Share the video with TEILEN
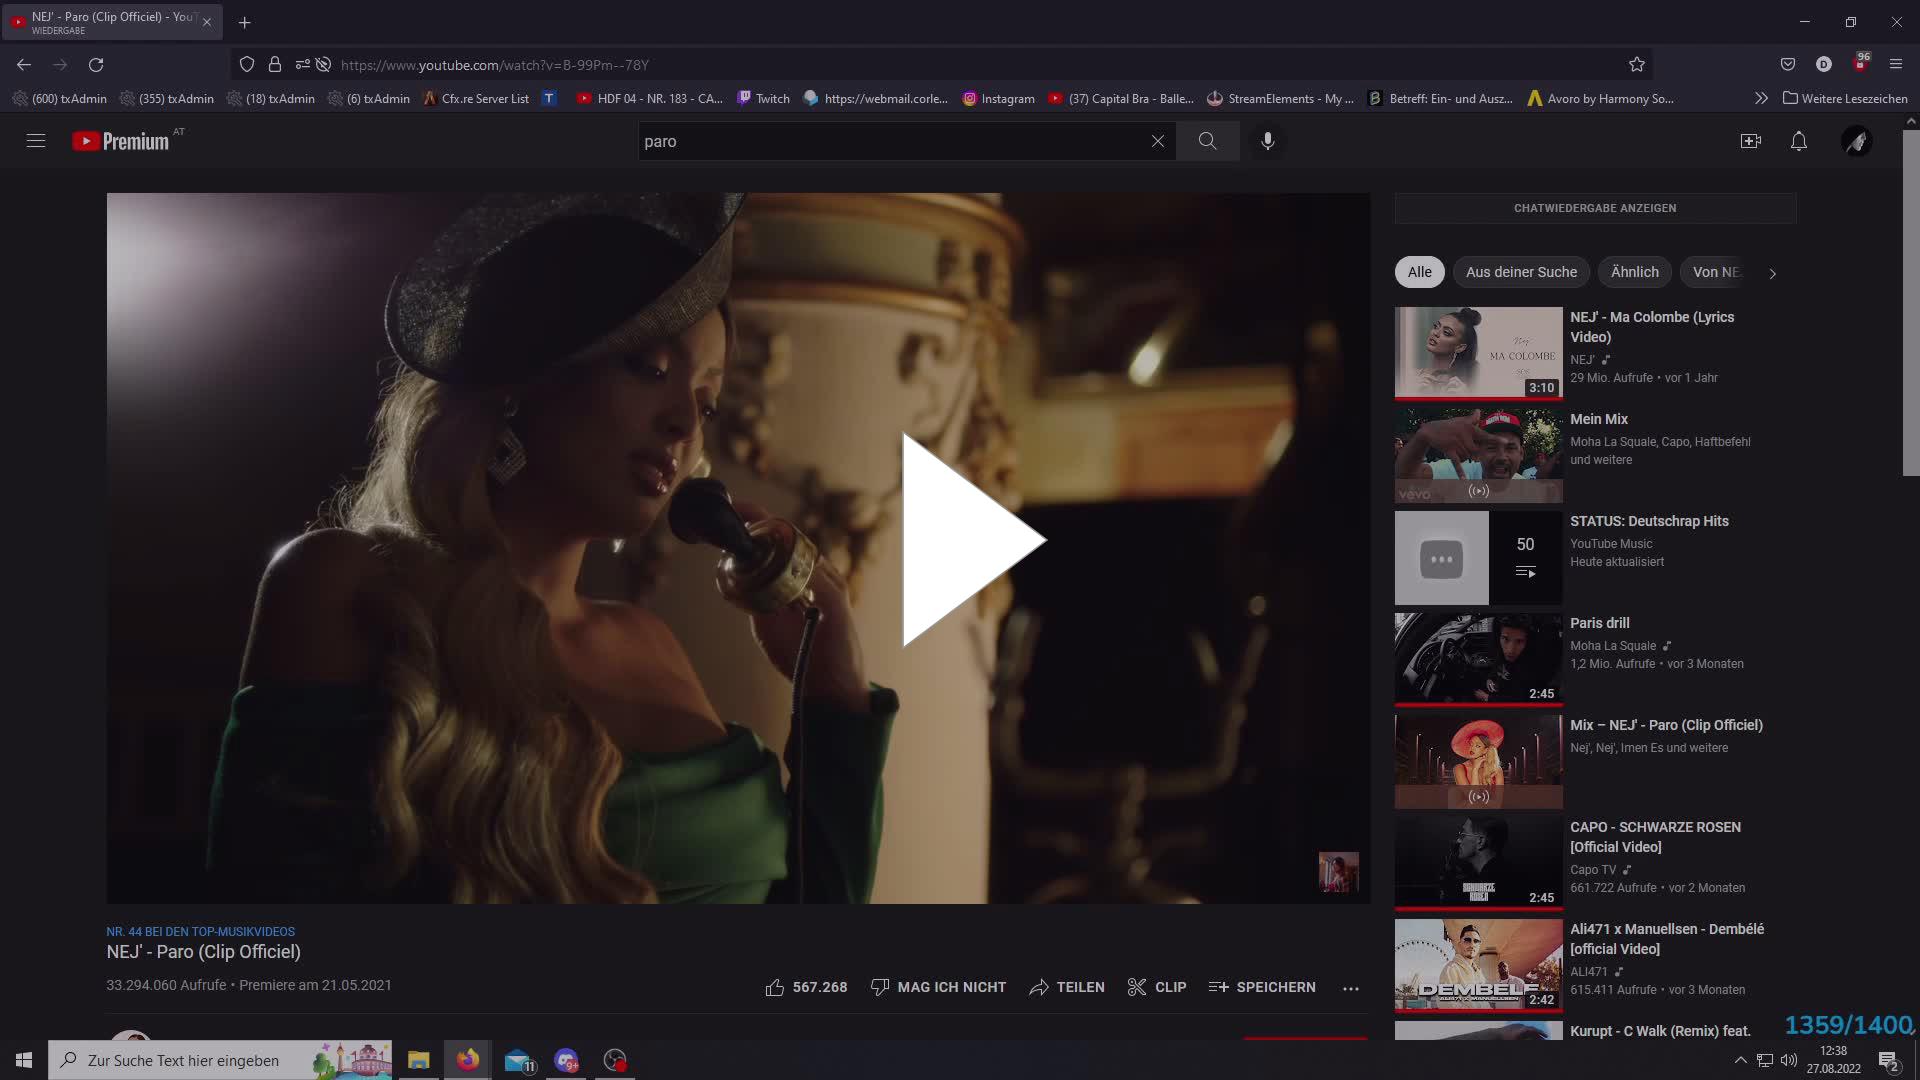The width and height of the screenshot is (1920, 1080). point(1067,987)
